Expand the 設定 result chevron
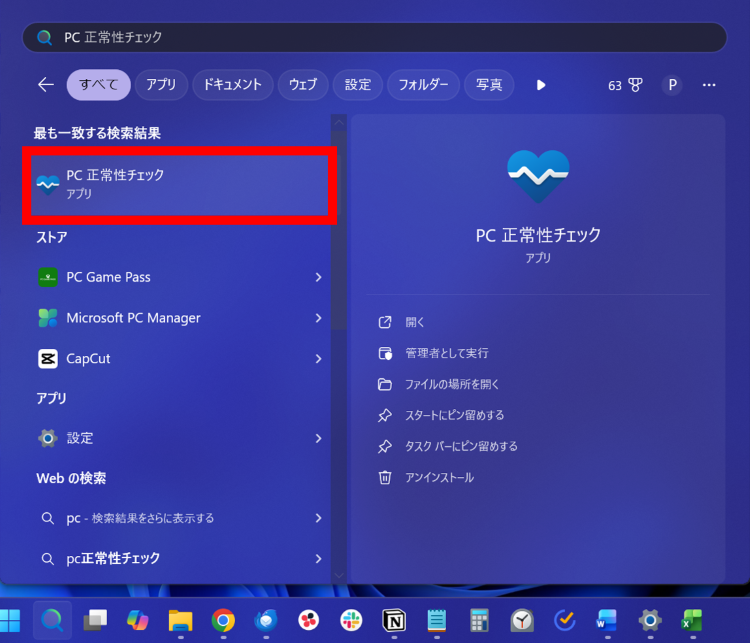750x643 pixels. coord(318,438)
